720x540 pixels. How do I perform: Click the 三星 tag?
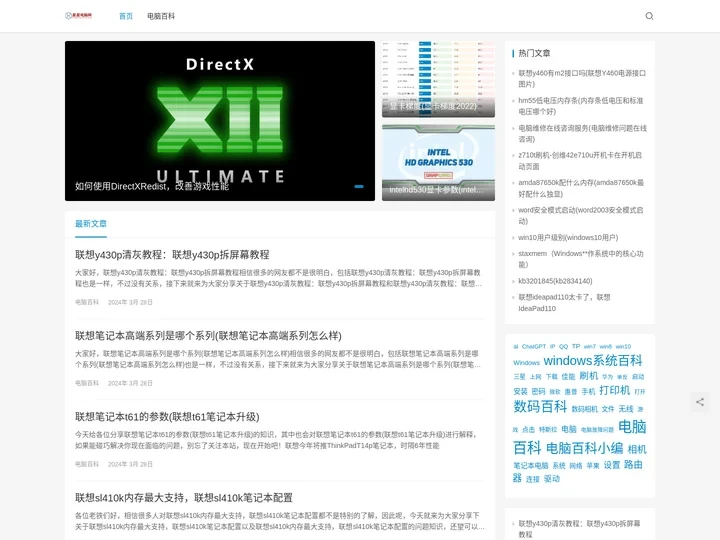coord(519,377)
